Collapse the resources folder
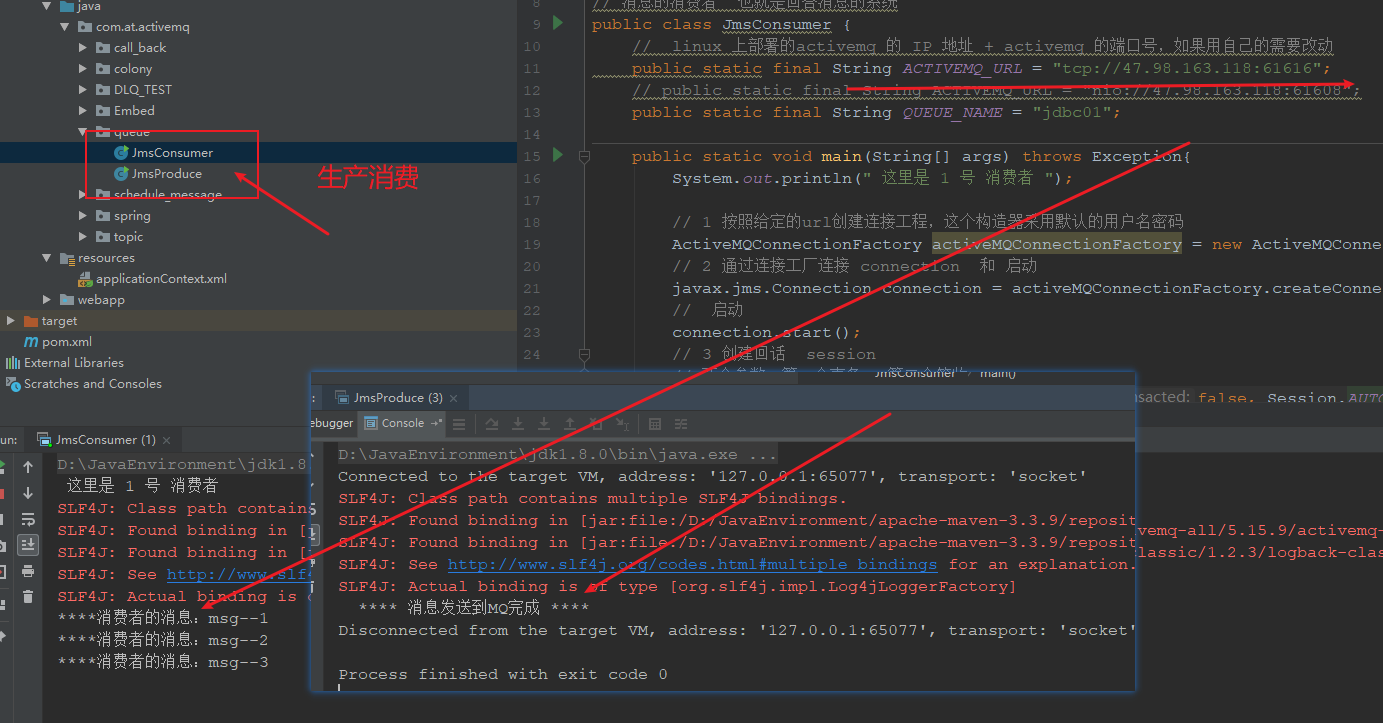The width and height of the screenshot is (1383, 723). point(47,258)
